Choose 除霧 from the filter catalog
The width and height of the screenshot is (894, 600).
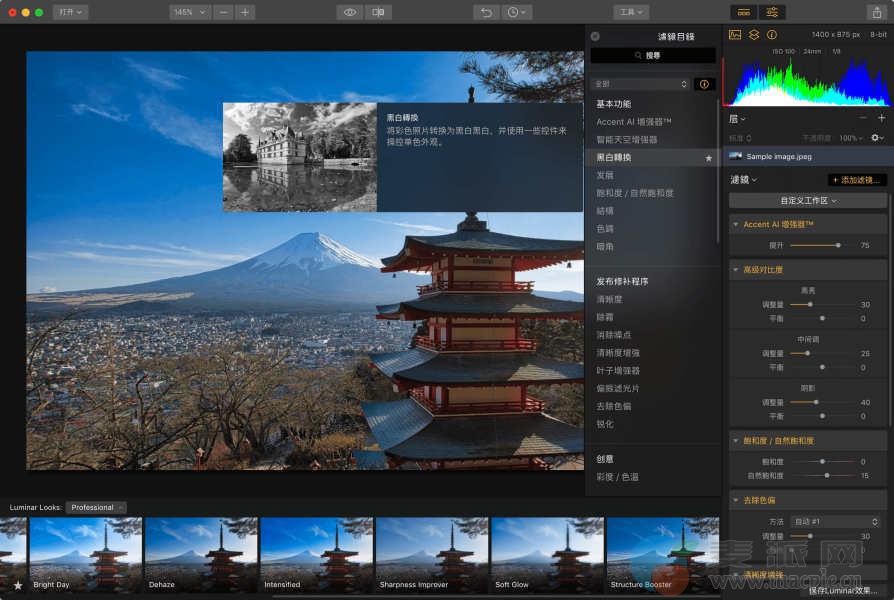605,316
